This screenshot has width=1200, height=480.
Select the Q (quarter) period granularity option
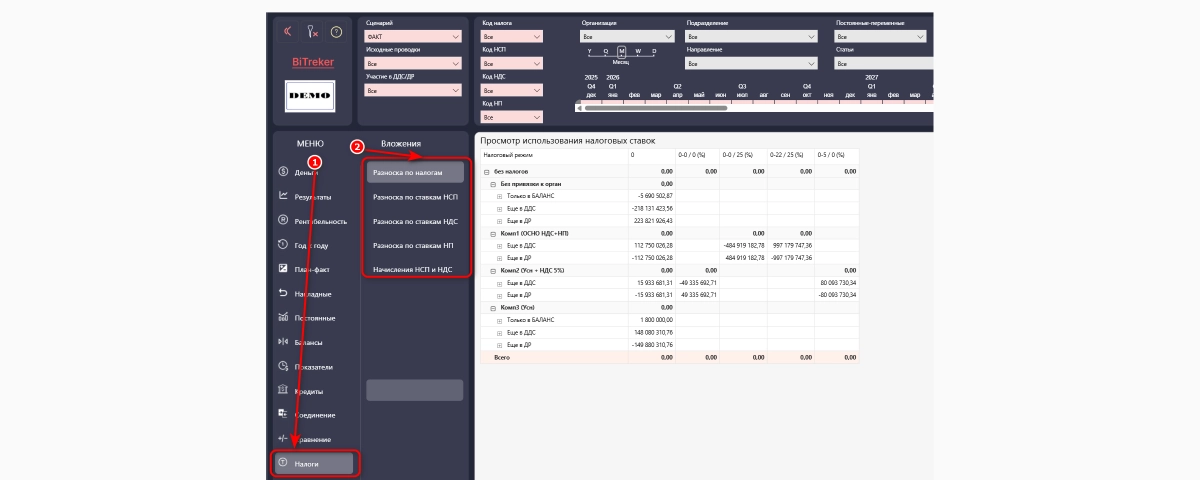point(606,51)
